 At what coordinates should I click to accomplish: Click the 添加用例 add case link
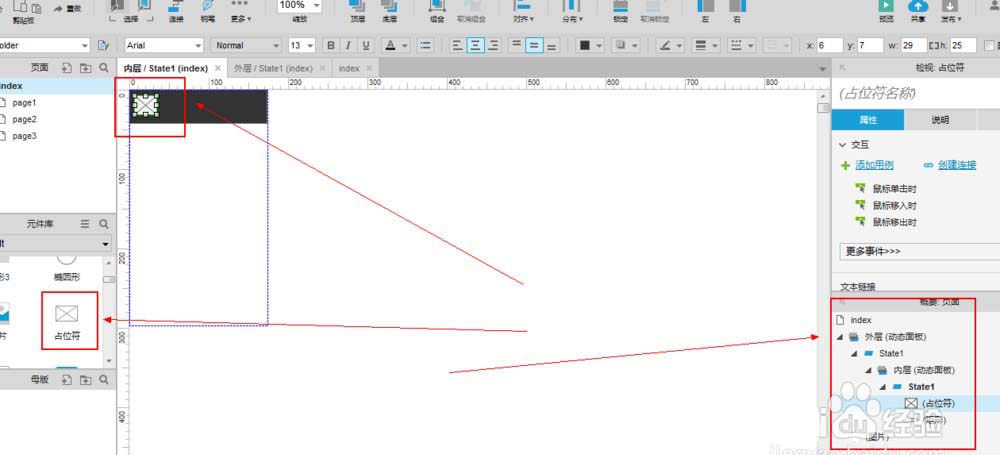(874, 165)
